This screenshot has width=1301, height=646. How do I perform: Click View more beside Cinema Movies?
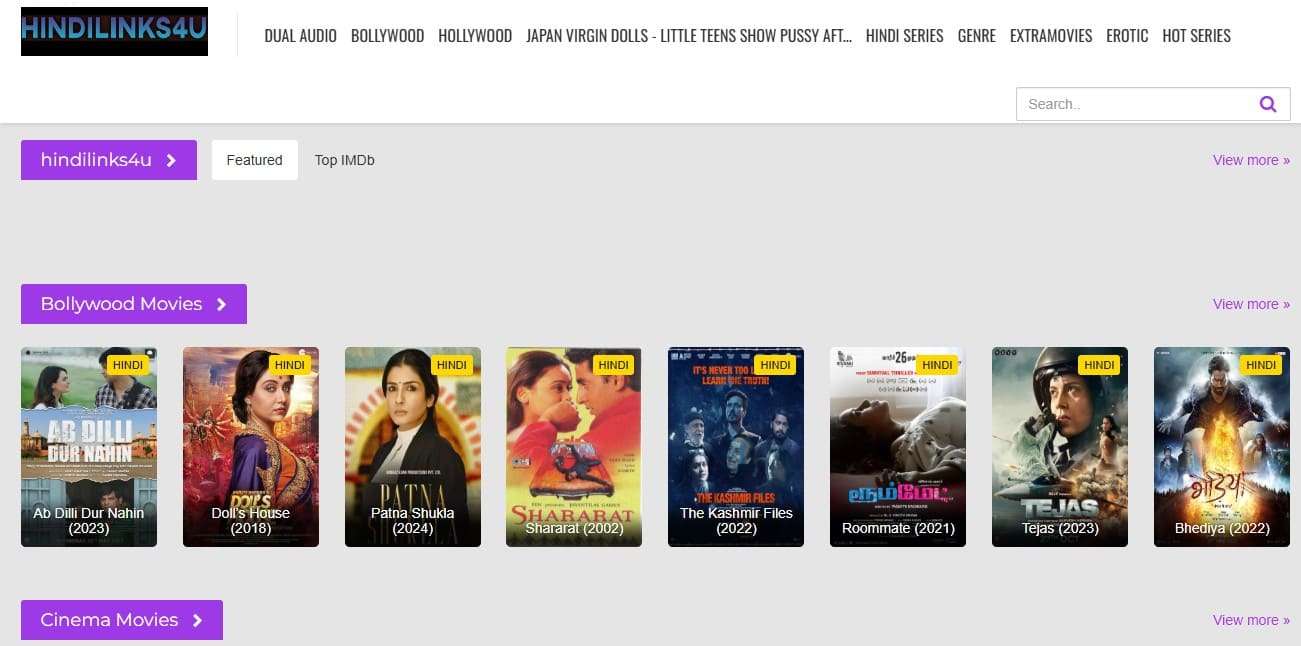[x=1251, y=620]
